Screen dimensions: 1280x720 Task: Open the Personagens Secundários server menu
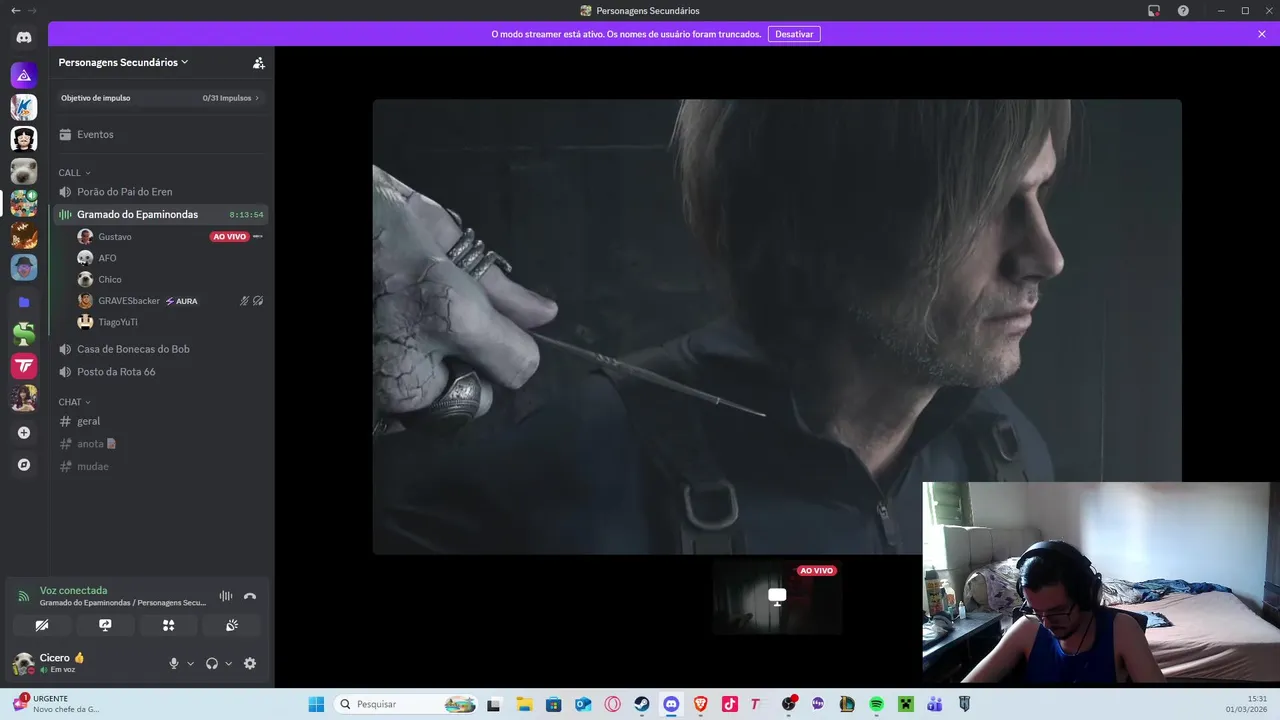123,62
